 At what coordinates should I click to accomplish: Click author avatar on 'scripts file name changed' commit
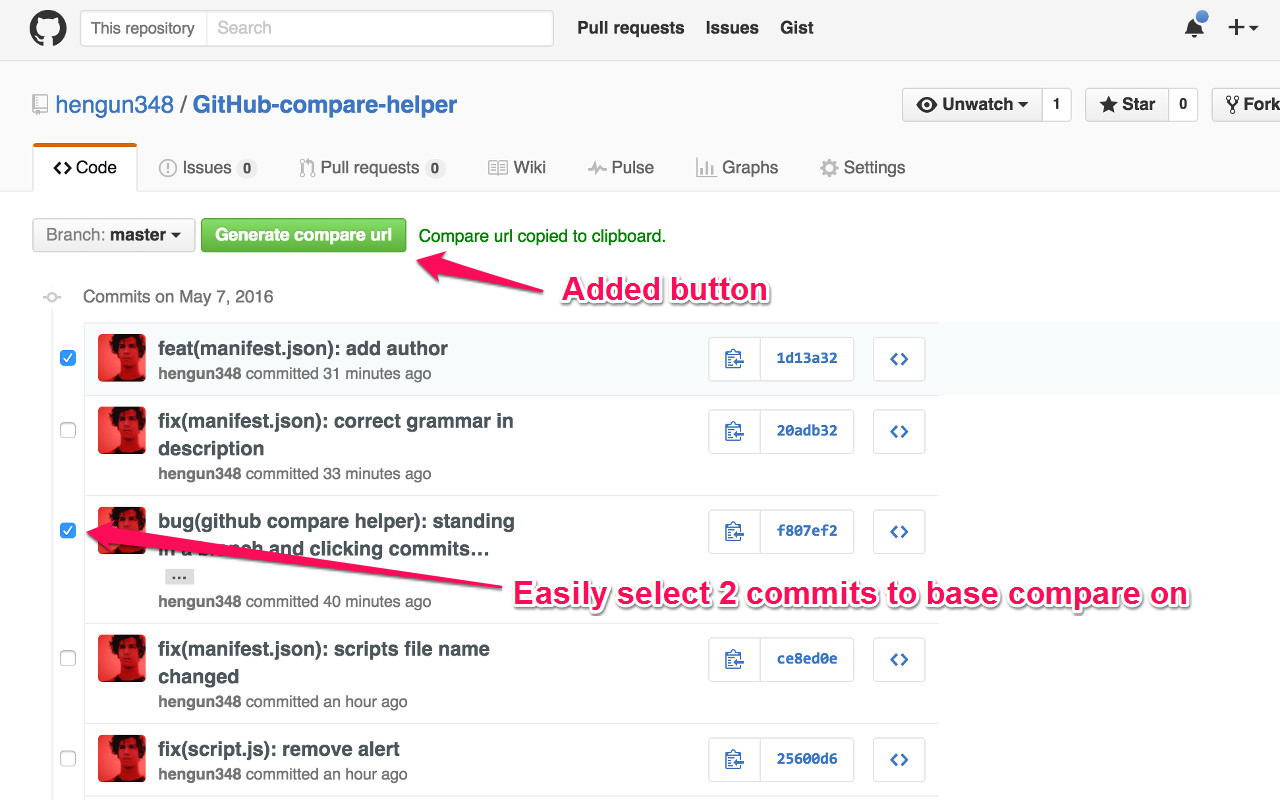point(122,658)
